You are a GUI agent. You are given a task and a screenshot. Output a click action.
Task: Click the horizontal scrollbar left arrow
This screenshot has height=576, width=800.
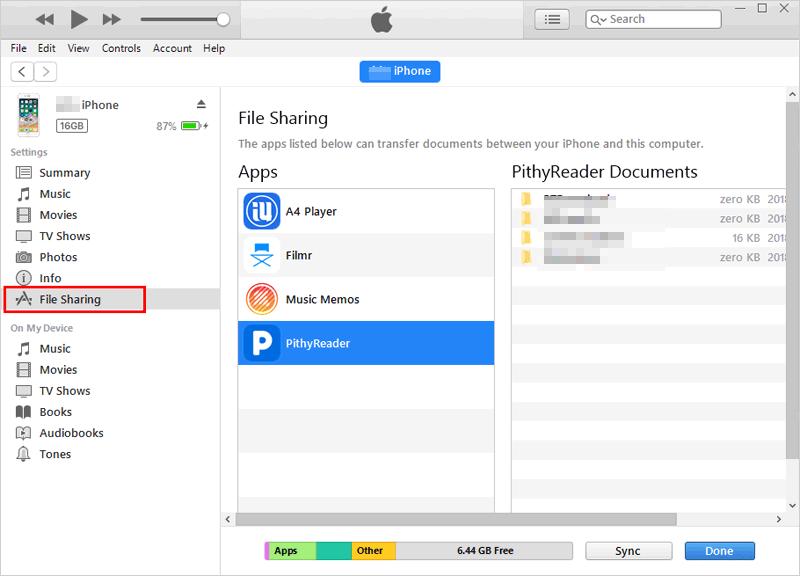(228, 519)
